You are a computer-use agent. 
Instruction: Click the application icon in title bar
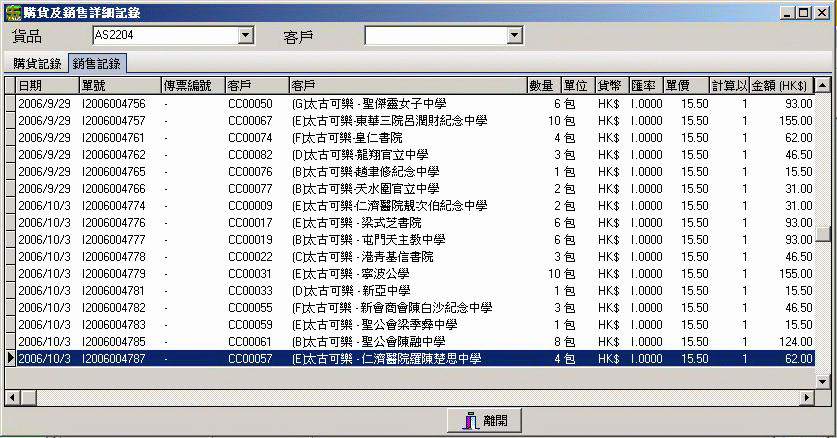tap(11, 12)
